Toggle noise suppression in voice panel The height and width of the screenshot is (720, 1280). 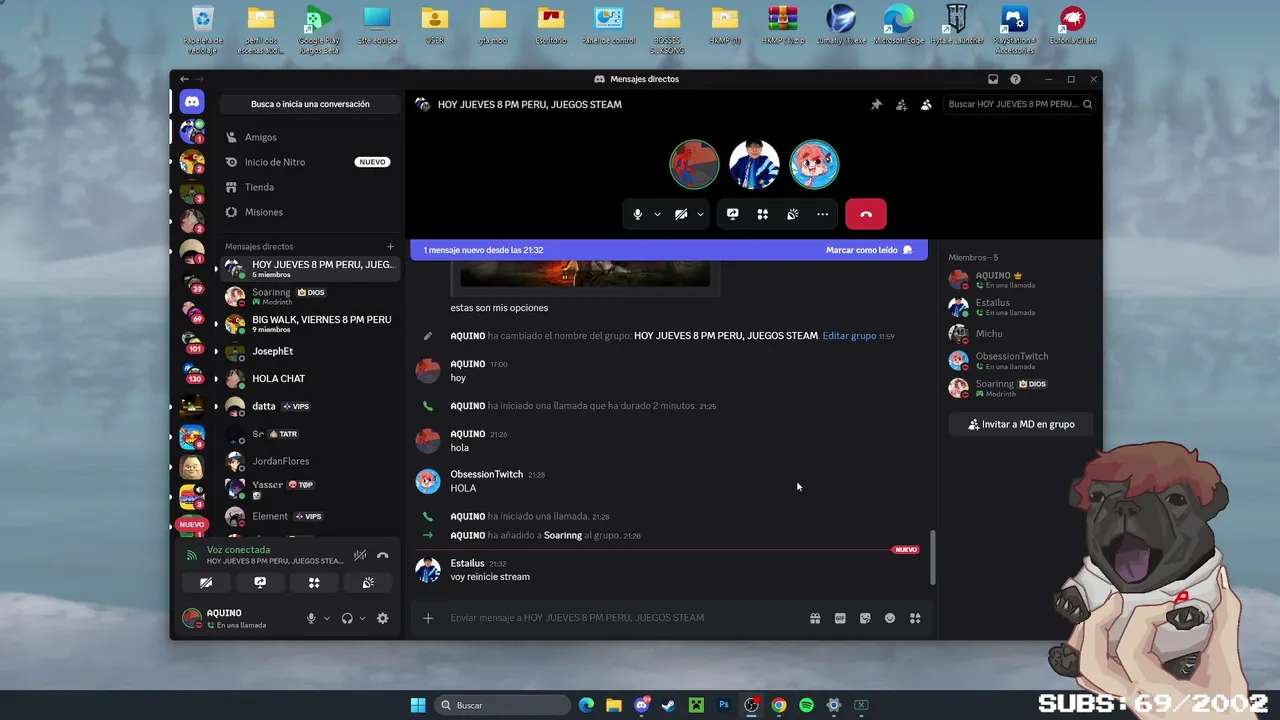(360, 555)
